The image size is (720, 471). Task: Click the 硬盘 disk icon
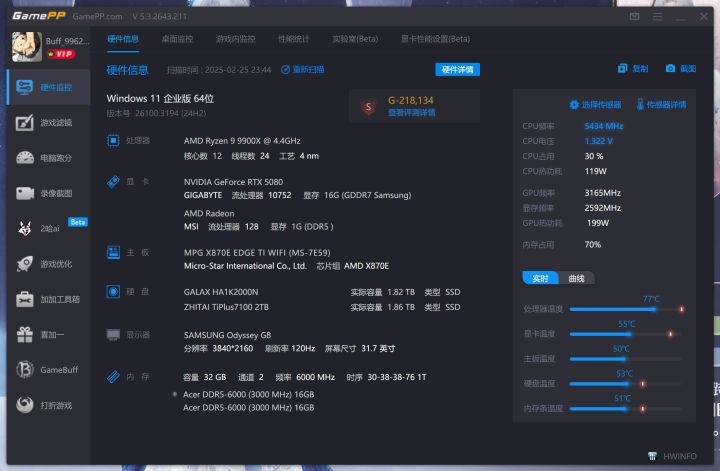pos(113,292)
